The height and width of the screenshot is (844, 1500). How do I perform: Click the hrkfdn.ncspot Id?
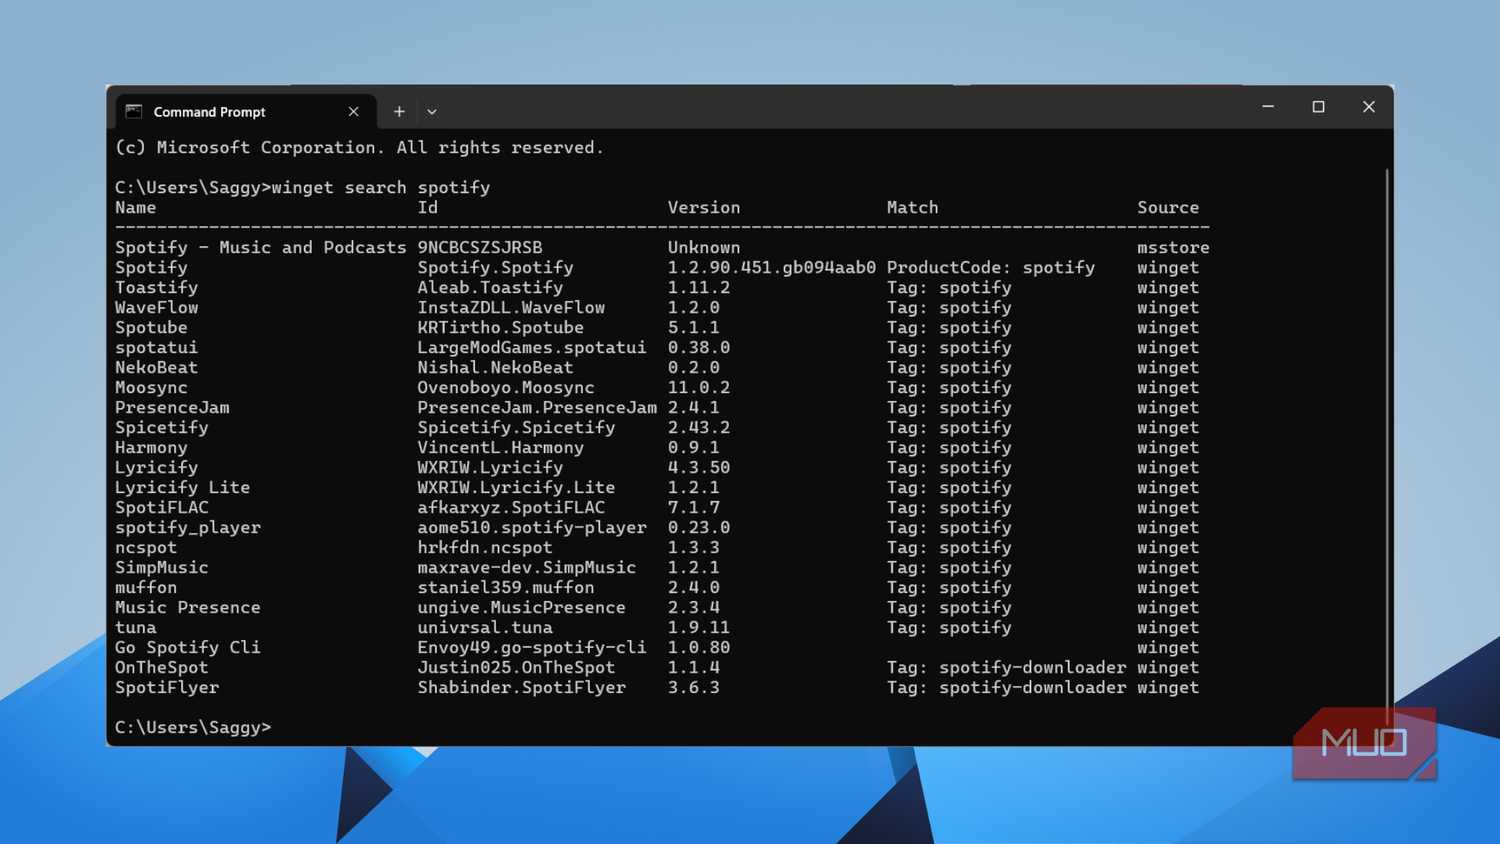485,547
